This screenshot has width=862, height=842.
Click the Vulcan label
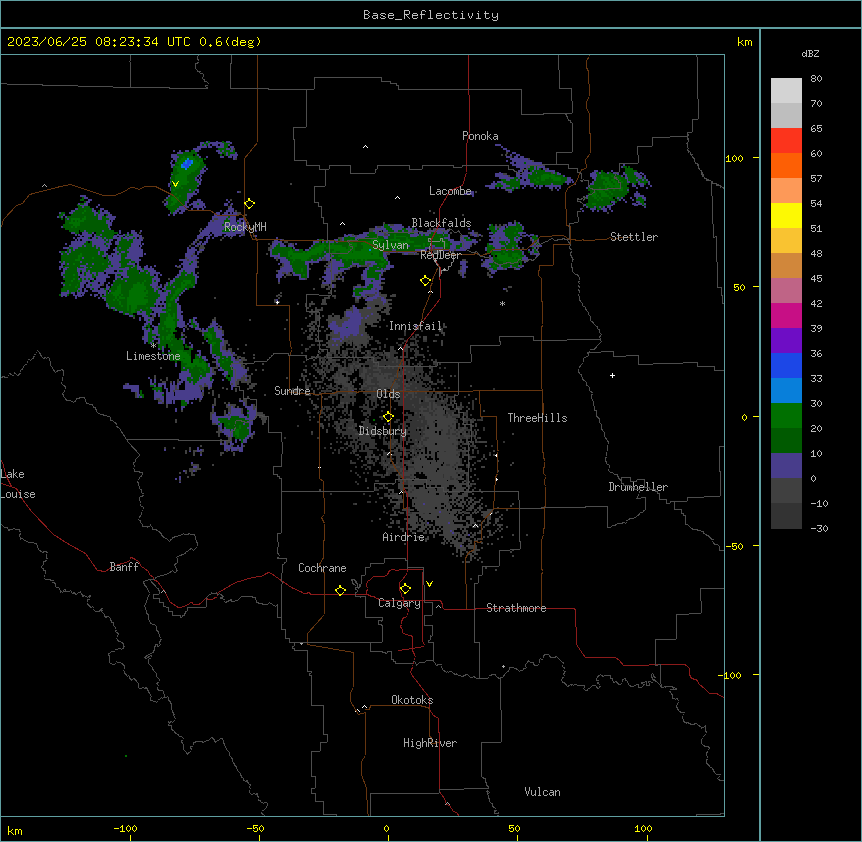(x=543, y=792)
